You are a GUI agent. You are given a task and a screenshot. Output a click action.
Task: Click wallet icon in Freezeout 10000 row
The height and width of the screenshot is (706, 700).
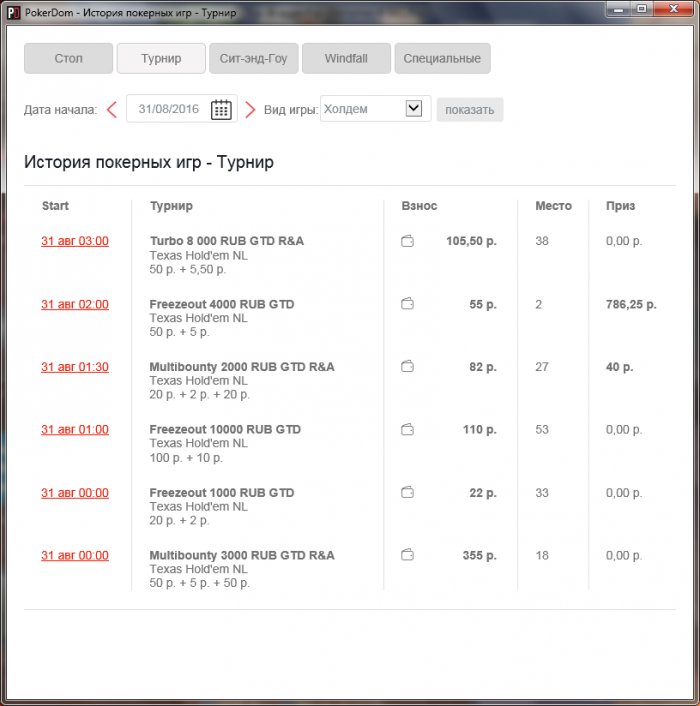407,430
